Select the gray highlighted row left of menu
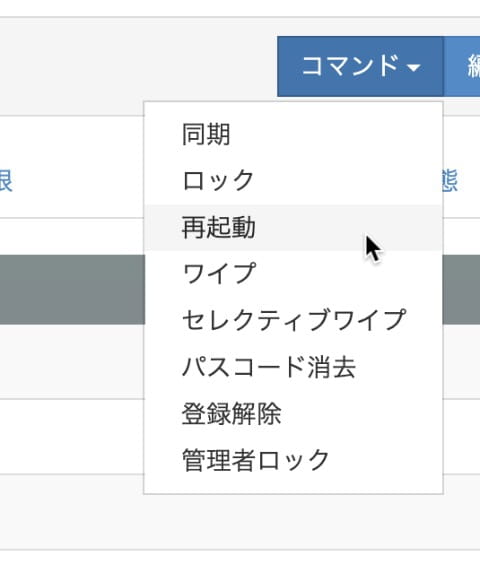480x564 pixels. [x=72, y=290]
